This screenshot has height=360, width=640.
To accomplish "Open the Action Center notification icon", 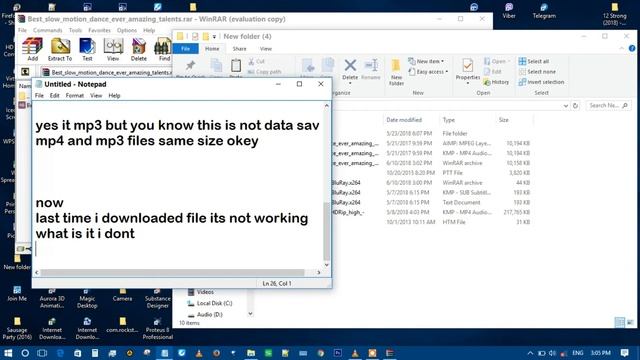I will pyautogui.click(x=624, y=353).
